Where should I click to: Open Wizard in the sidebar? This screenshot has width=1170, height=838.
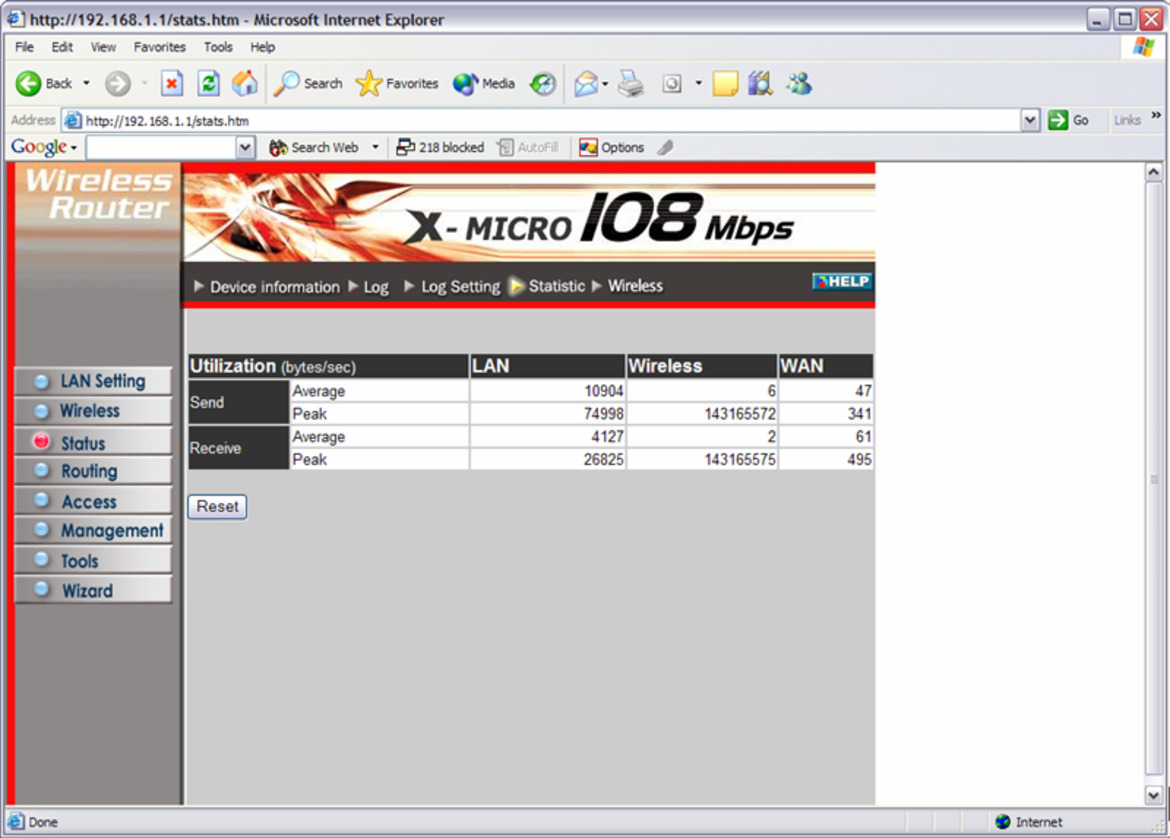[93, 590]
